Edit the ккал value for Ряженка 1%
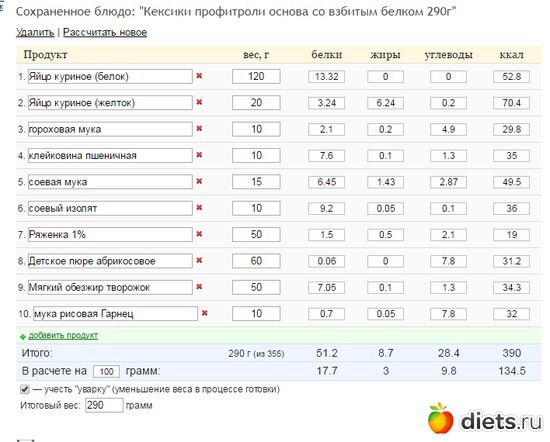Viewport: 550px width, 442px height. pos(511,235)
